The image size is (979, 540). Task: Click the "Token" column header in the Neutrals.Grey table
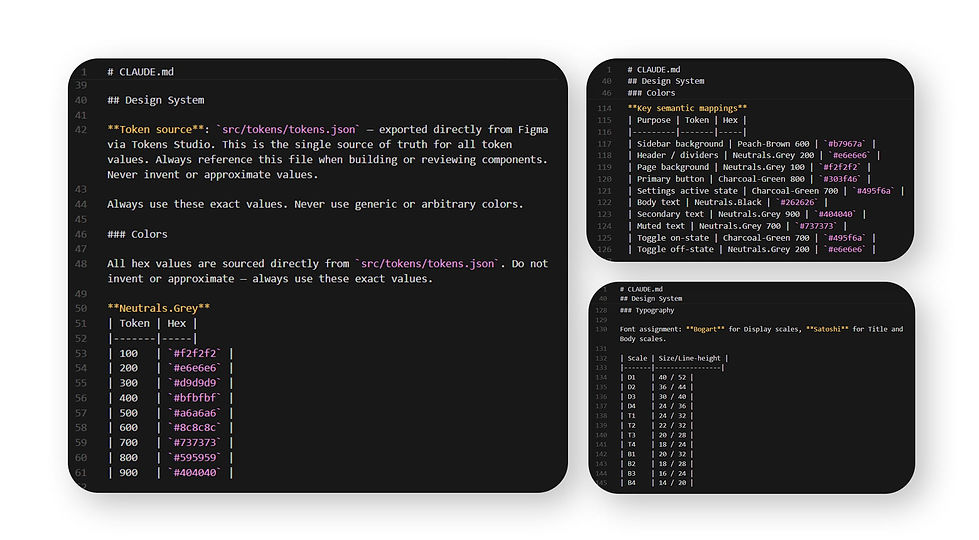pos(134,323)
